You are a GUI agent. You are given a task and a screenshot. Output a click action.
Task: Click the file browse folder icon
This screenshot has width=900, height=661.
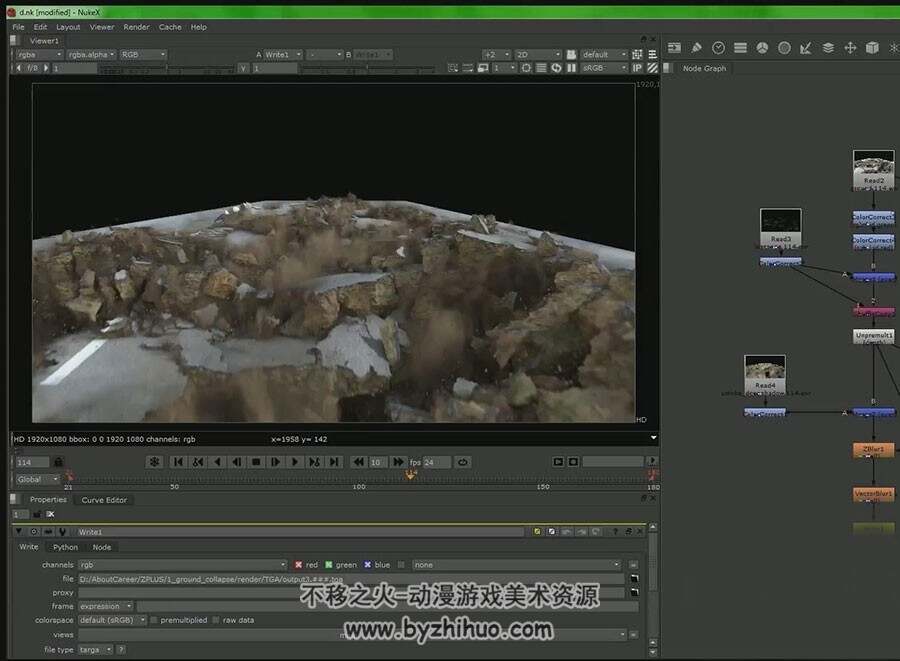pos(634,579)
